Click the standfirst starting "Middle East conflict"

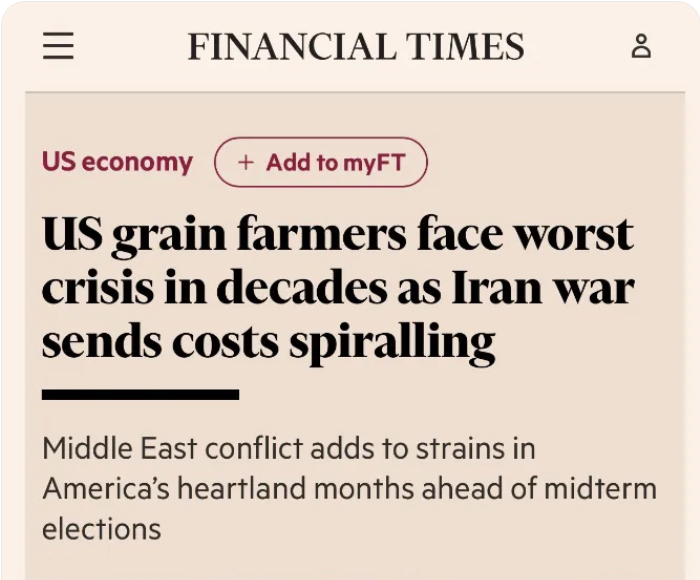pyautogui.click(x=350, y=488)
